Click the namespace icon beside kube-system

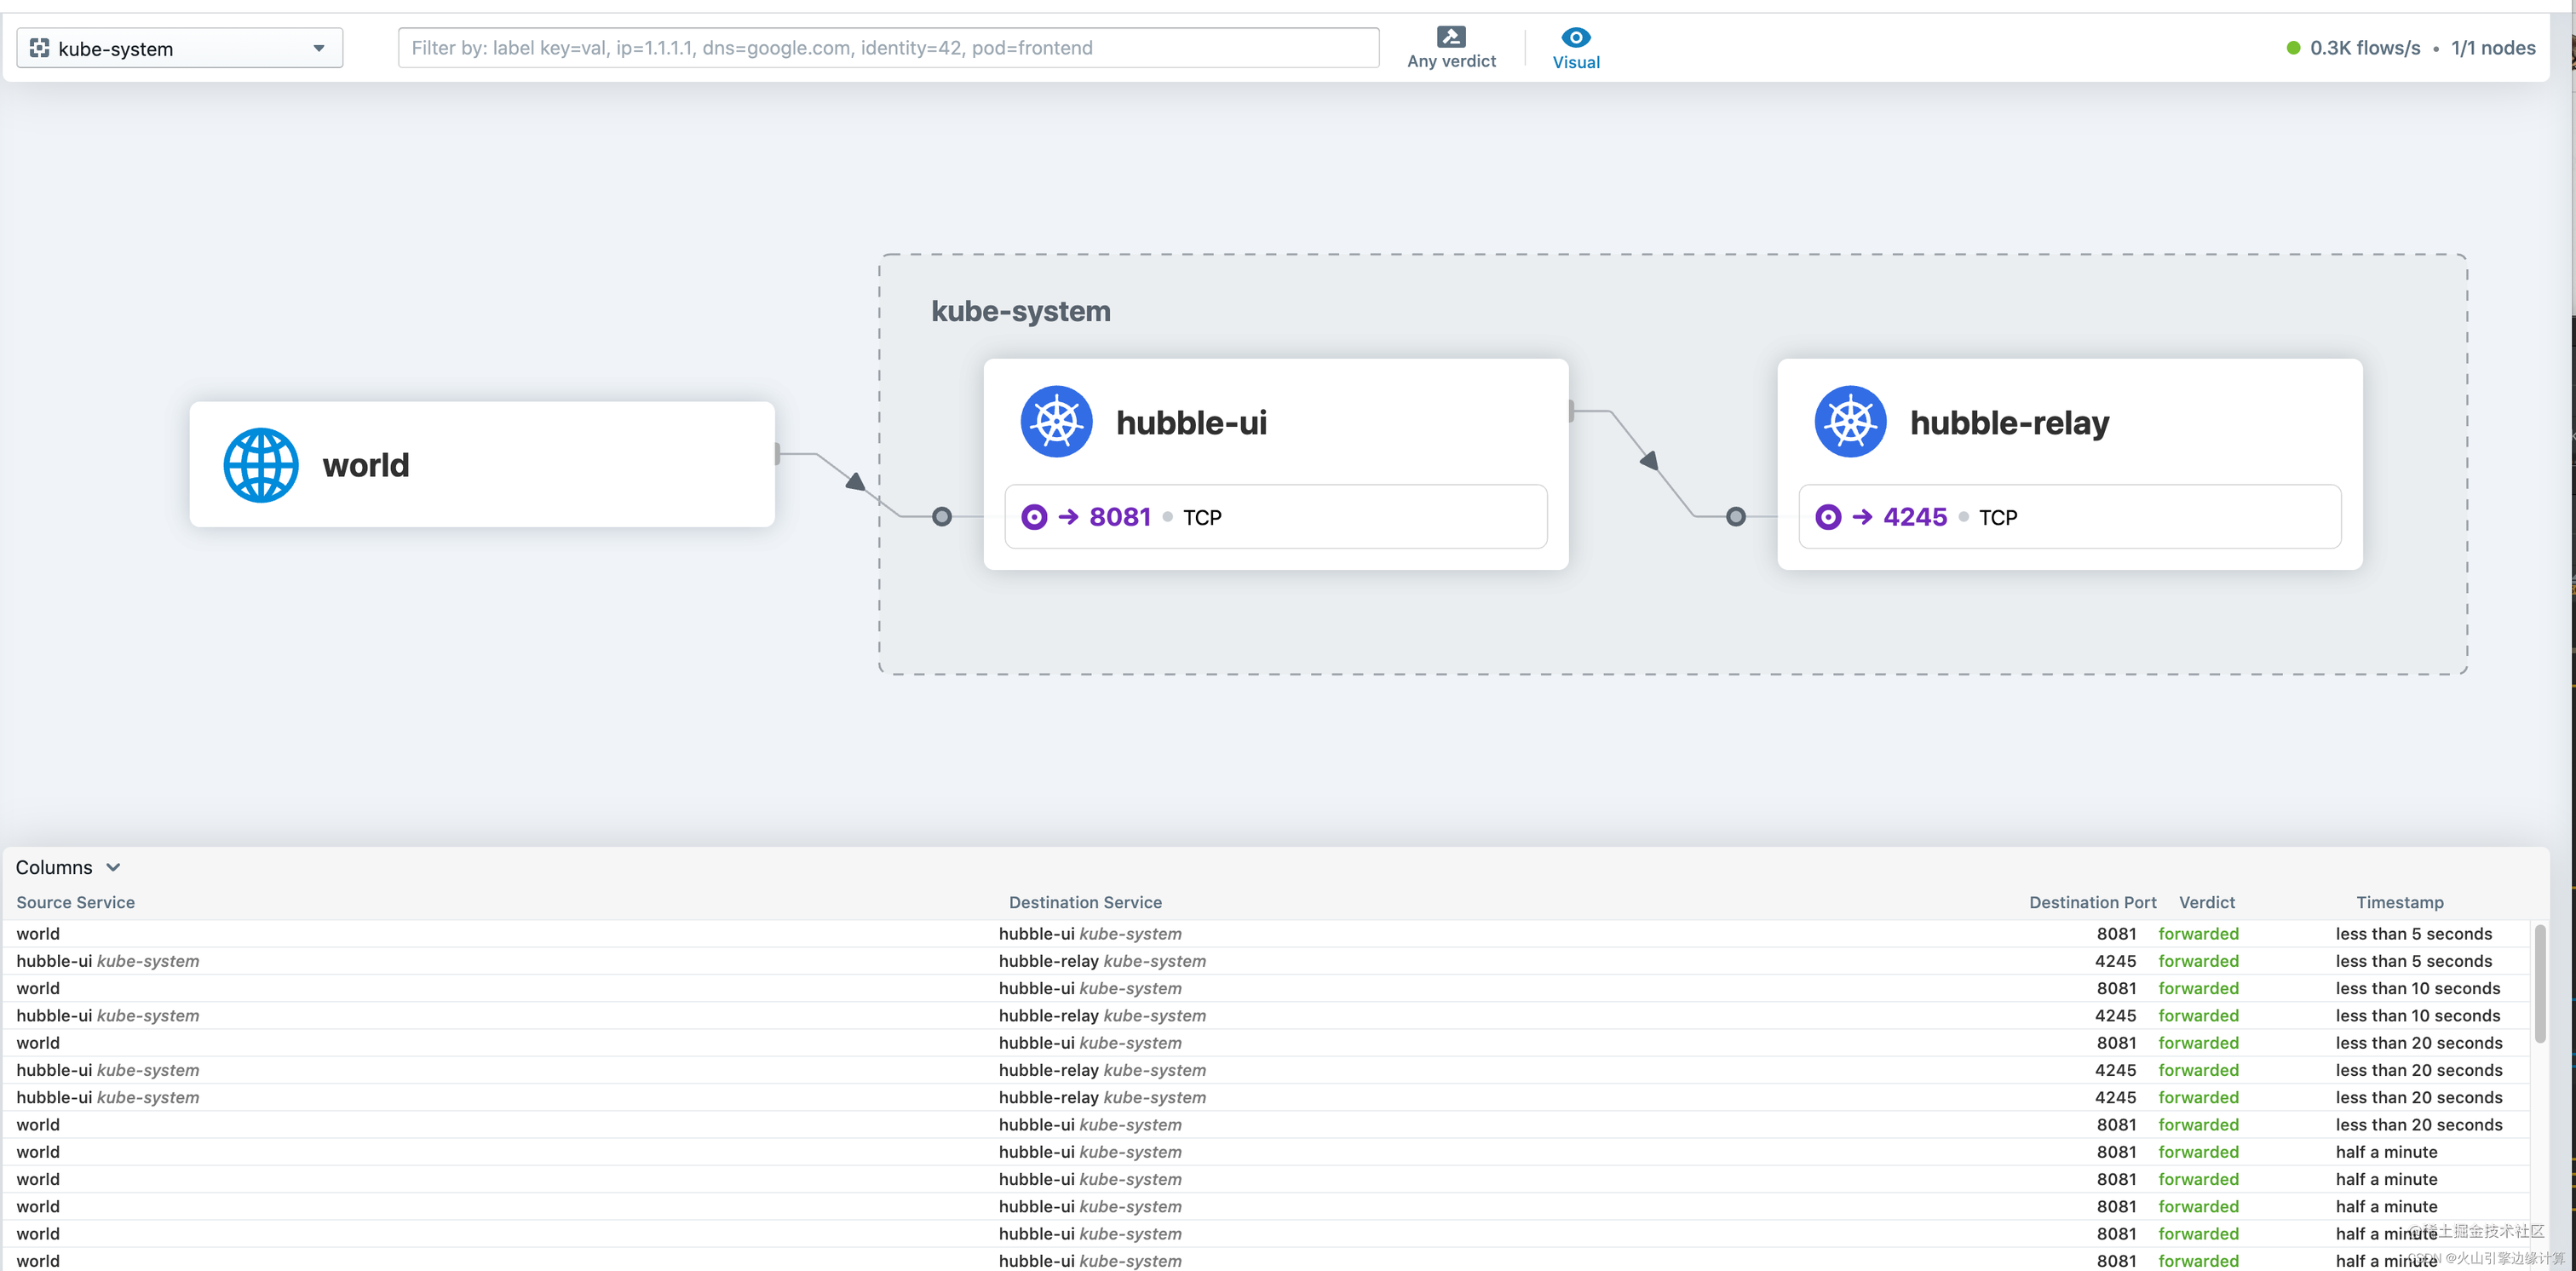point(39,48)
